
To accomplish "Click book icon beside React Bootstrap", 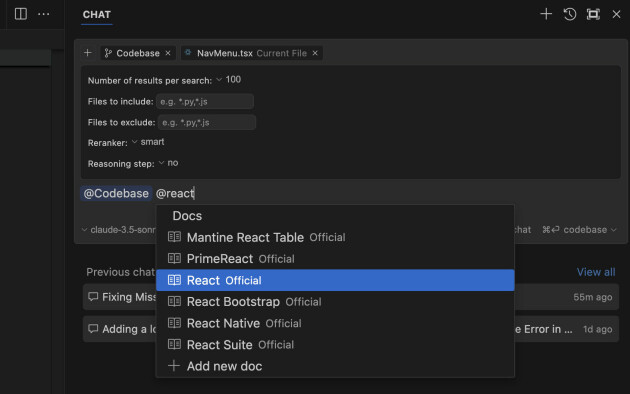I will [174, 301].
